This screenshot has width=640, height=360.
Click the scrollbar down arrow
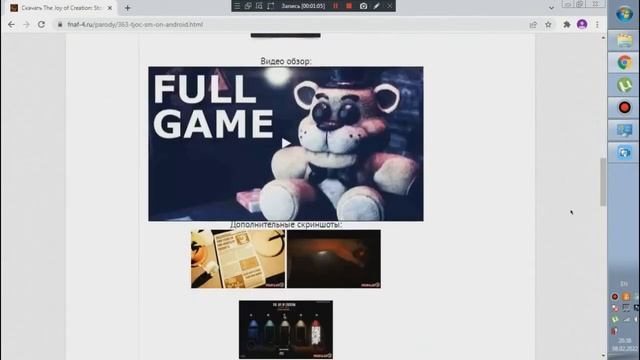[x=603, y=356]
